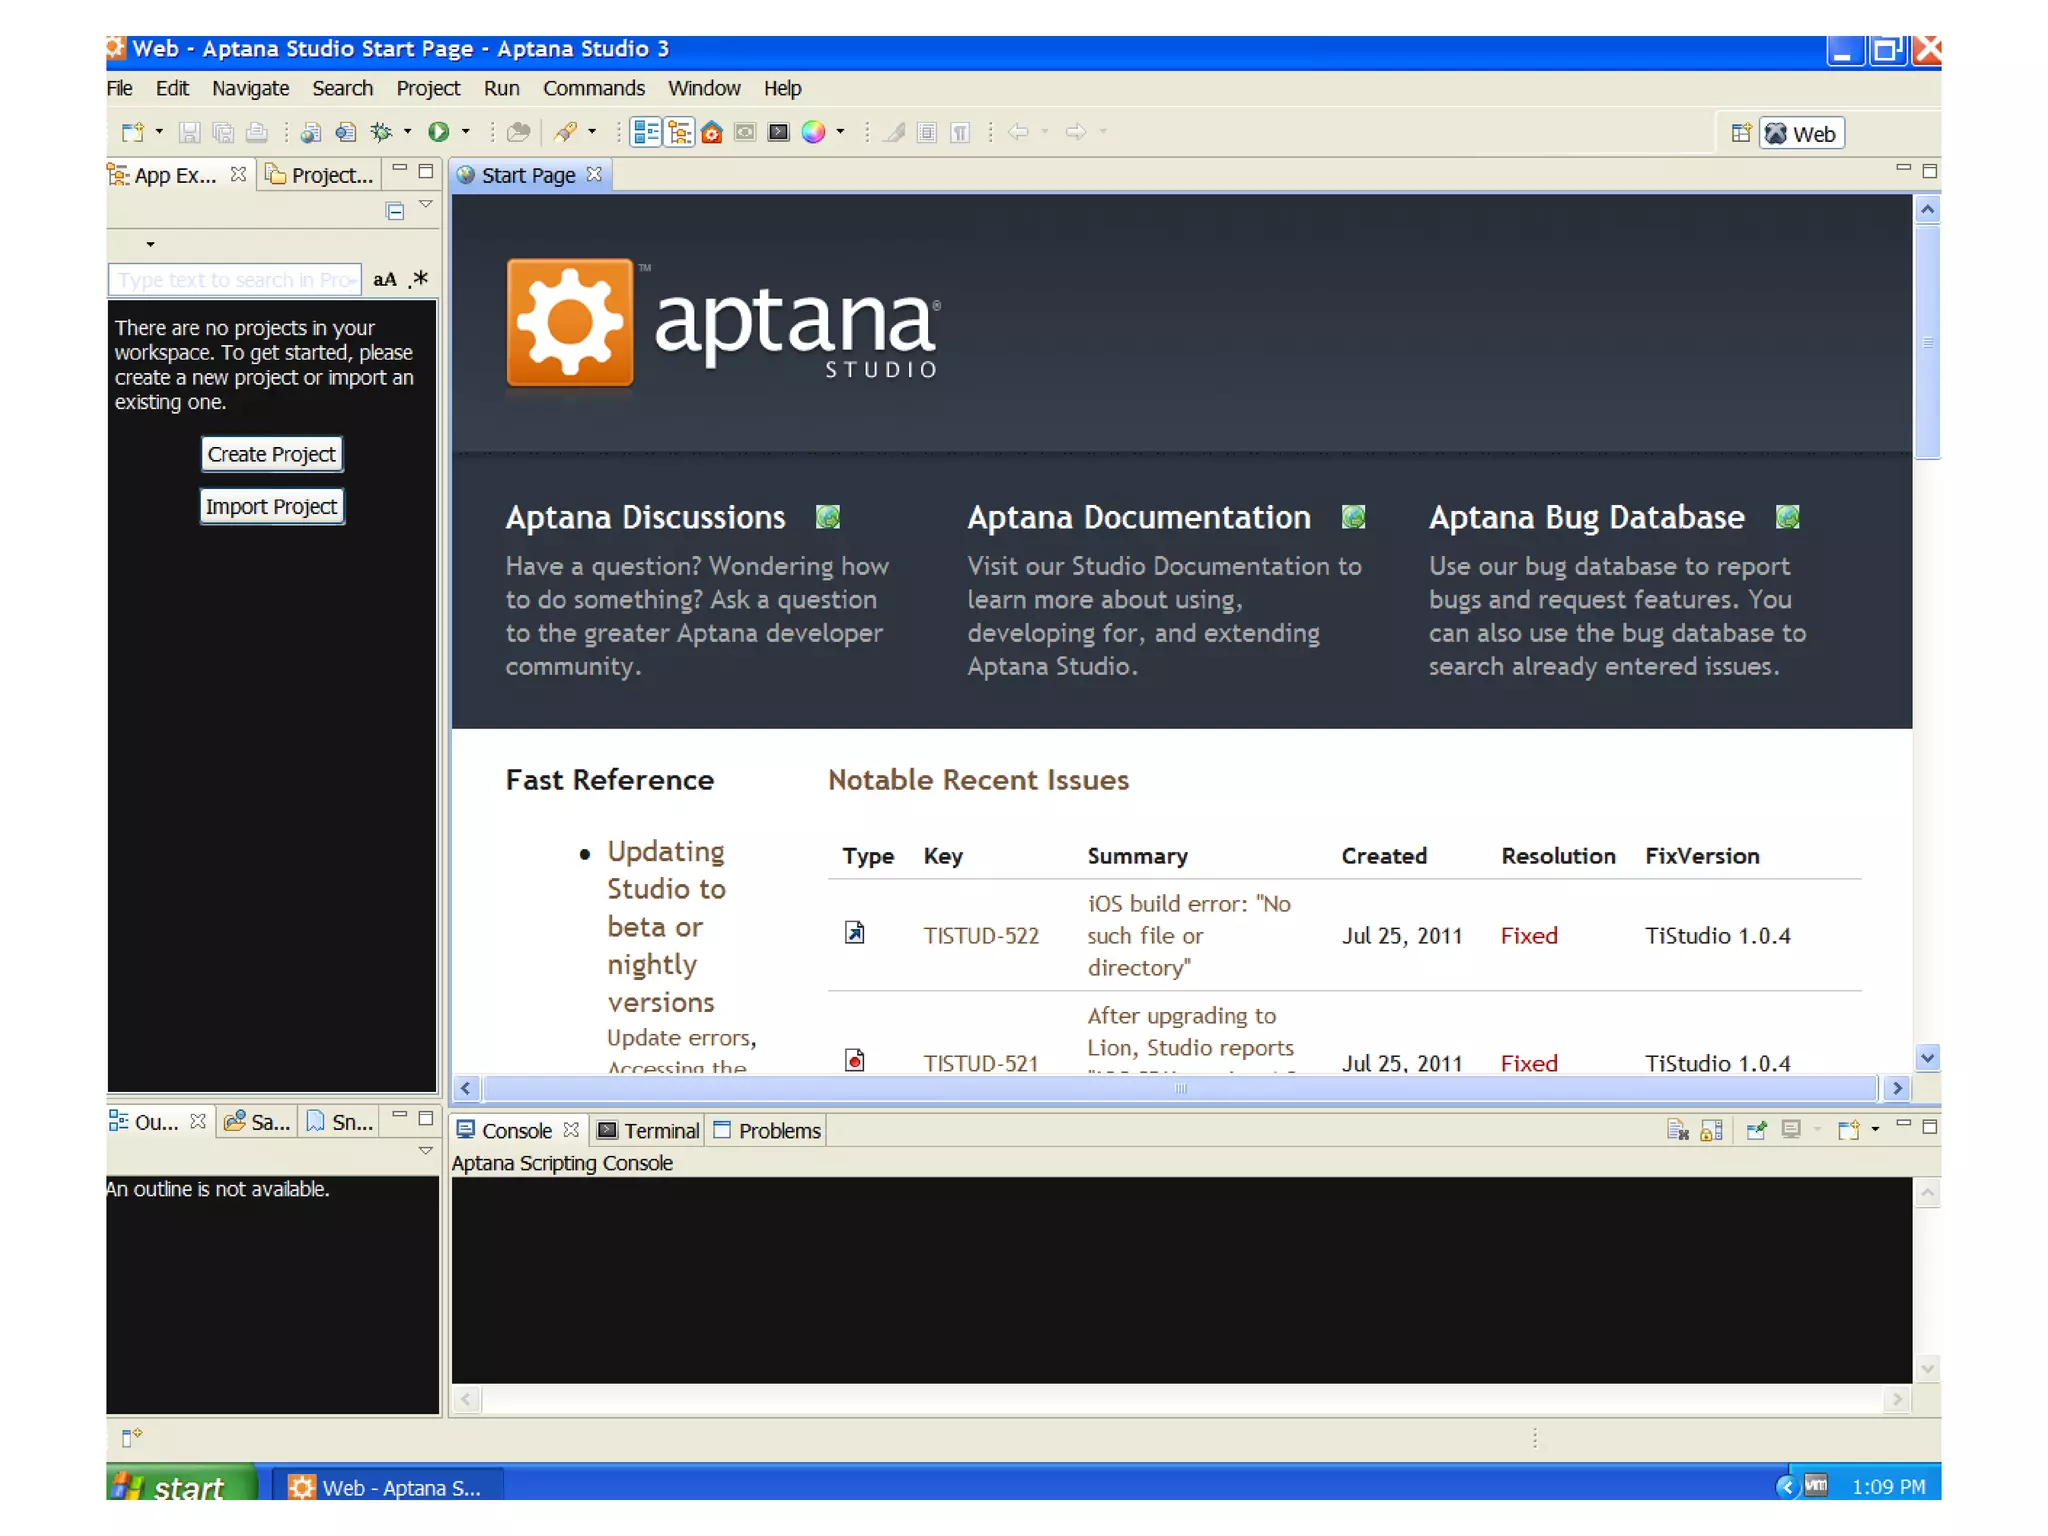Click the Forward navigation arrow in the toolbar
Image resolution: width=2048 pixels, height=1536 pixels.
(1075, 132)
